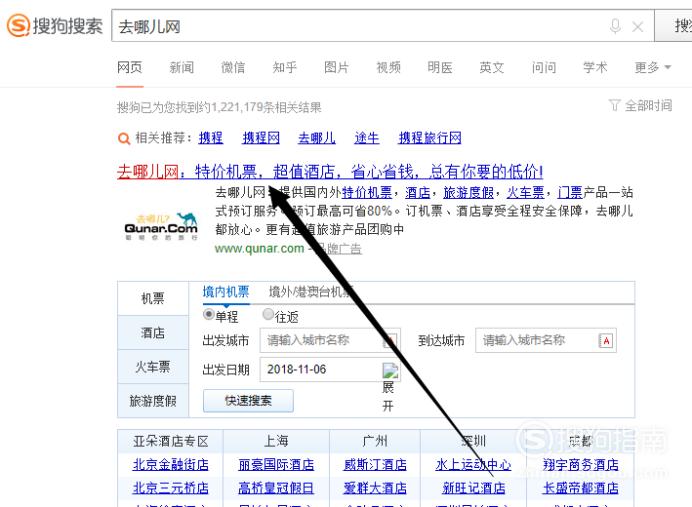Select the 单程 radio button
The width and height of the screenshot is (692, 507).
click(208, 315)
